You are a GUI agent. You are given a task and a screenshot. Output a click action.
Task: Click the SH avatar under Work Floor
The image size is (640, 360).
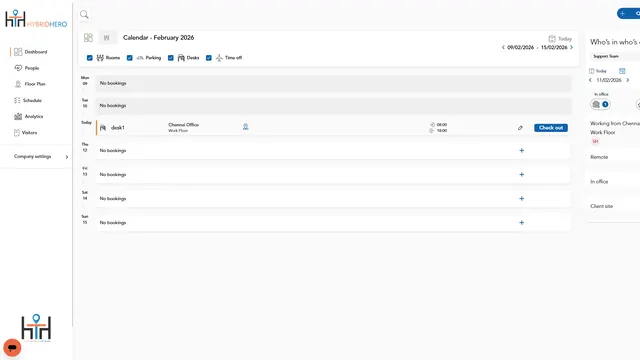[x=595, y=142]
